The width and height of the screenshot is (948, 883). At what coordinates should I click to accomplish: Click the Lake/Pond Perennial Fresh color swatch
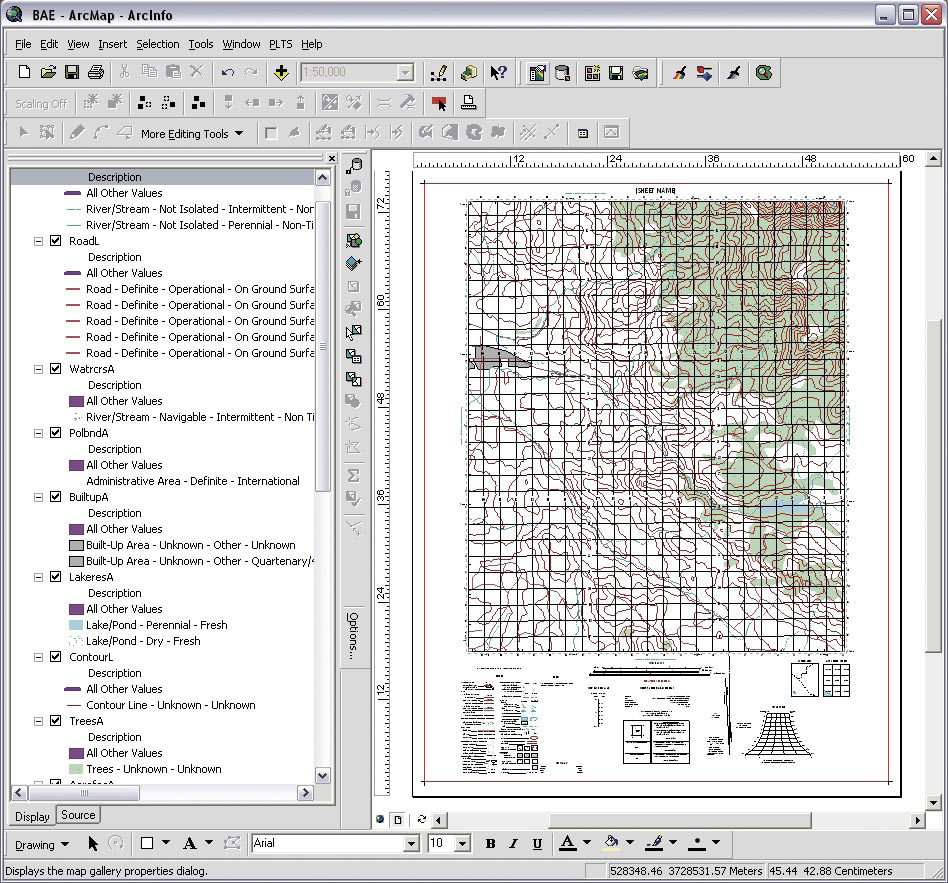coord(75,625)
